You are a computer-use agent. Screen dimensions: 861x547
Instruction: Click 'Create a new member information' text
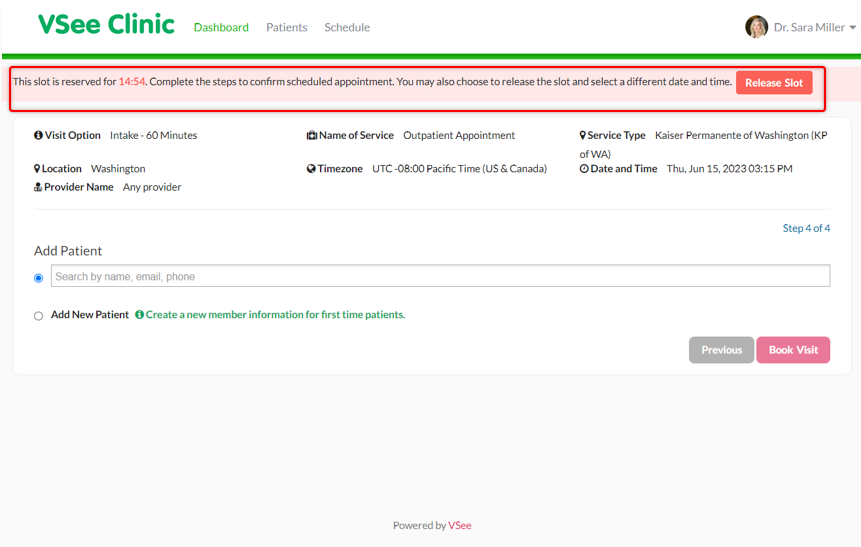click(275, 315)
